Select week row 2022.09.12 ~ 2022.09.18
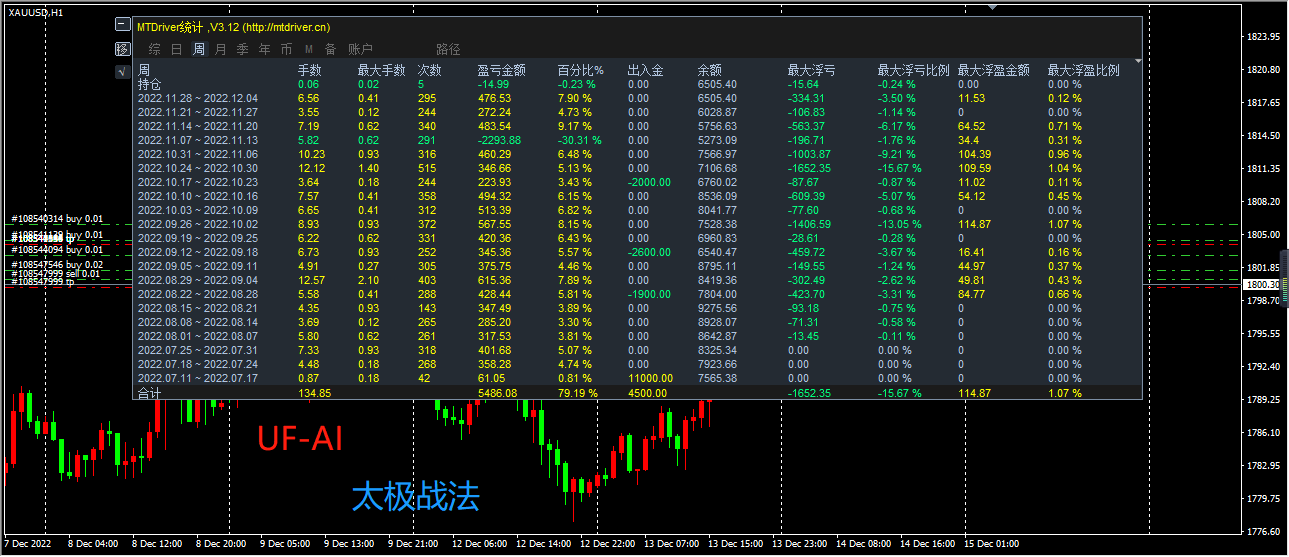1289x557 pixels. click(x=197, y=252)
